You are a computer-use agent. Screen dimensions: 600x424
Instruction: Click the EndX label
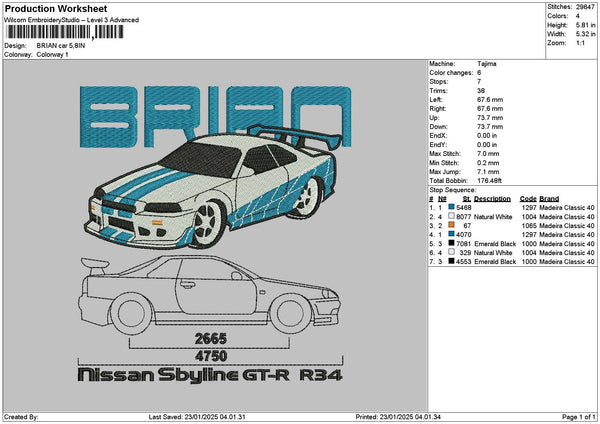click(438, 136)
